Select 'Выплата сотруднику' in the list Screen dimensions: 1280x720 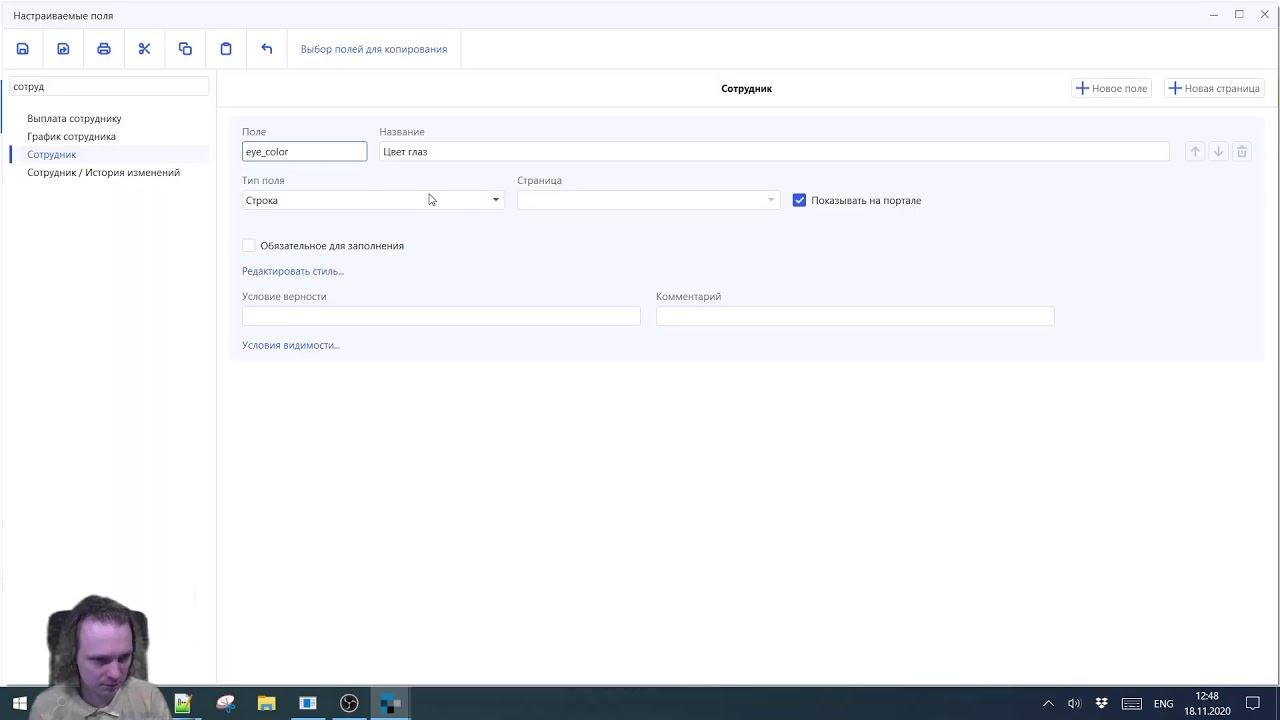click(x=74, y=118)
